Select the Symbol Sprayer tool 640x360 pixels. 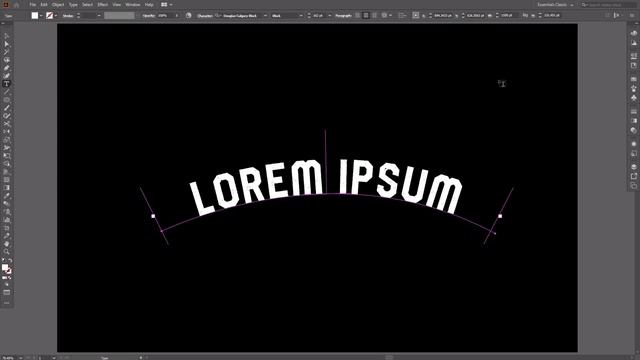pos(7,211)
